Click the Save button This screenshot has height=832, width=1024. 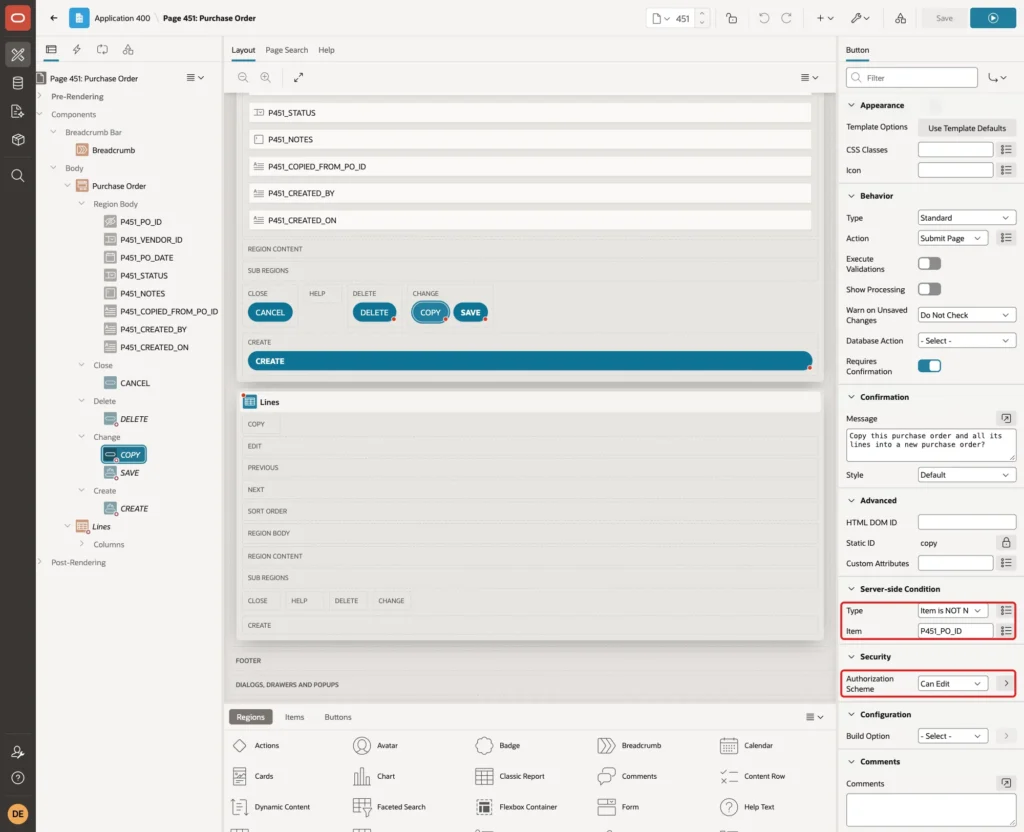click(x=944, y=18)
